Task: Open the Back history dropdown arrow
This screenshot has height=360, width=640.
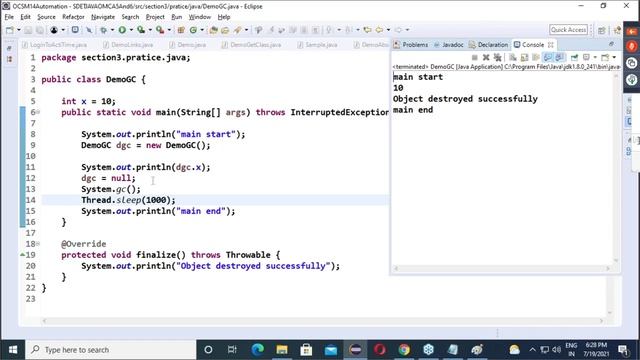Action: click(x=389, y=30)
